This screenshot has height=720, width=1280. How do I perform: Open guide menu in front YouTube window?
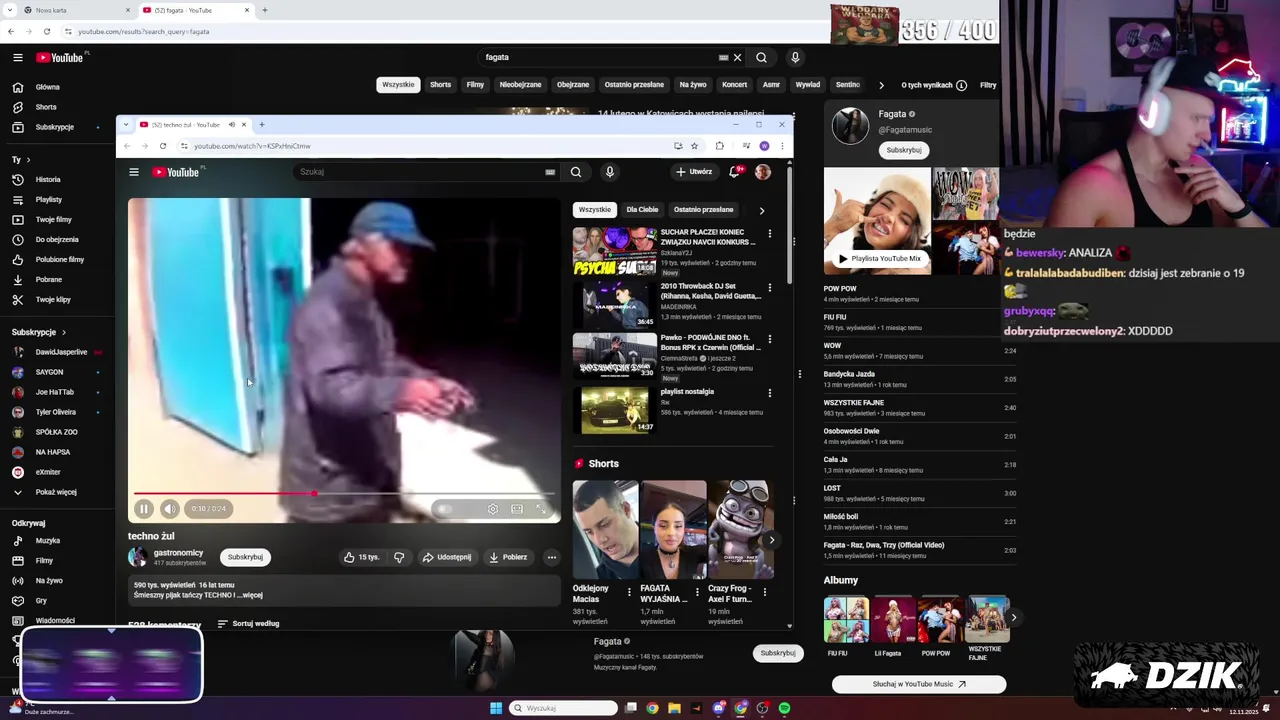133,172
